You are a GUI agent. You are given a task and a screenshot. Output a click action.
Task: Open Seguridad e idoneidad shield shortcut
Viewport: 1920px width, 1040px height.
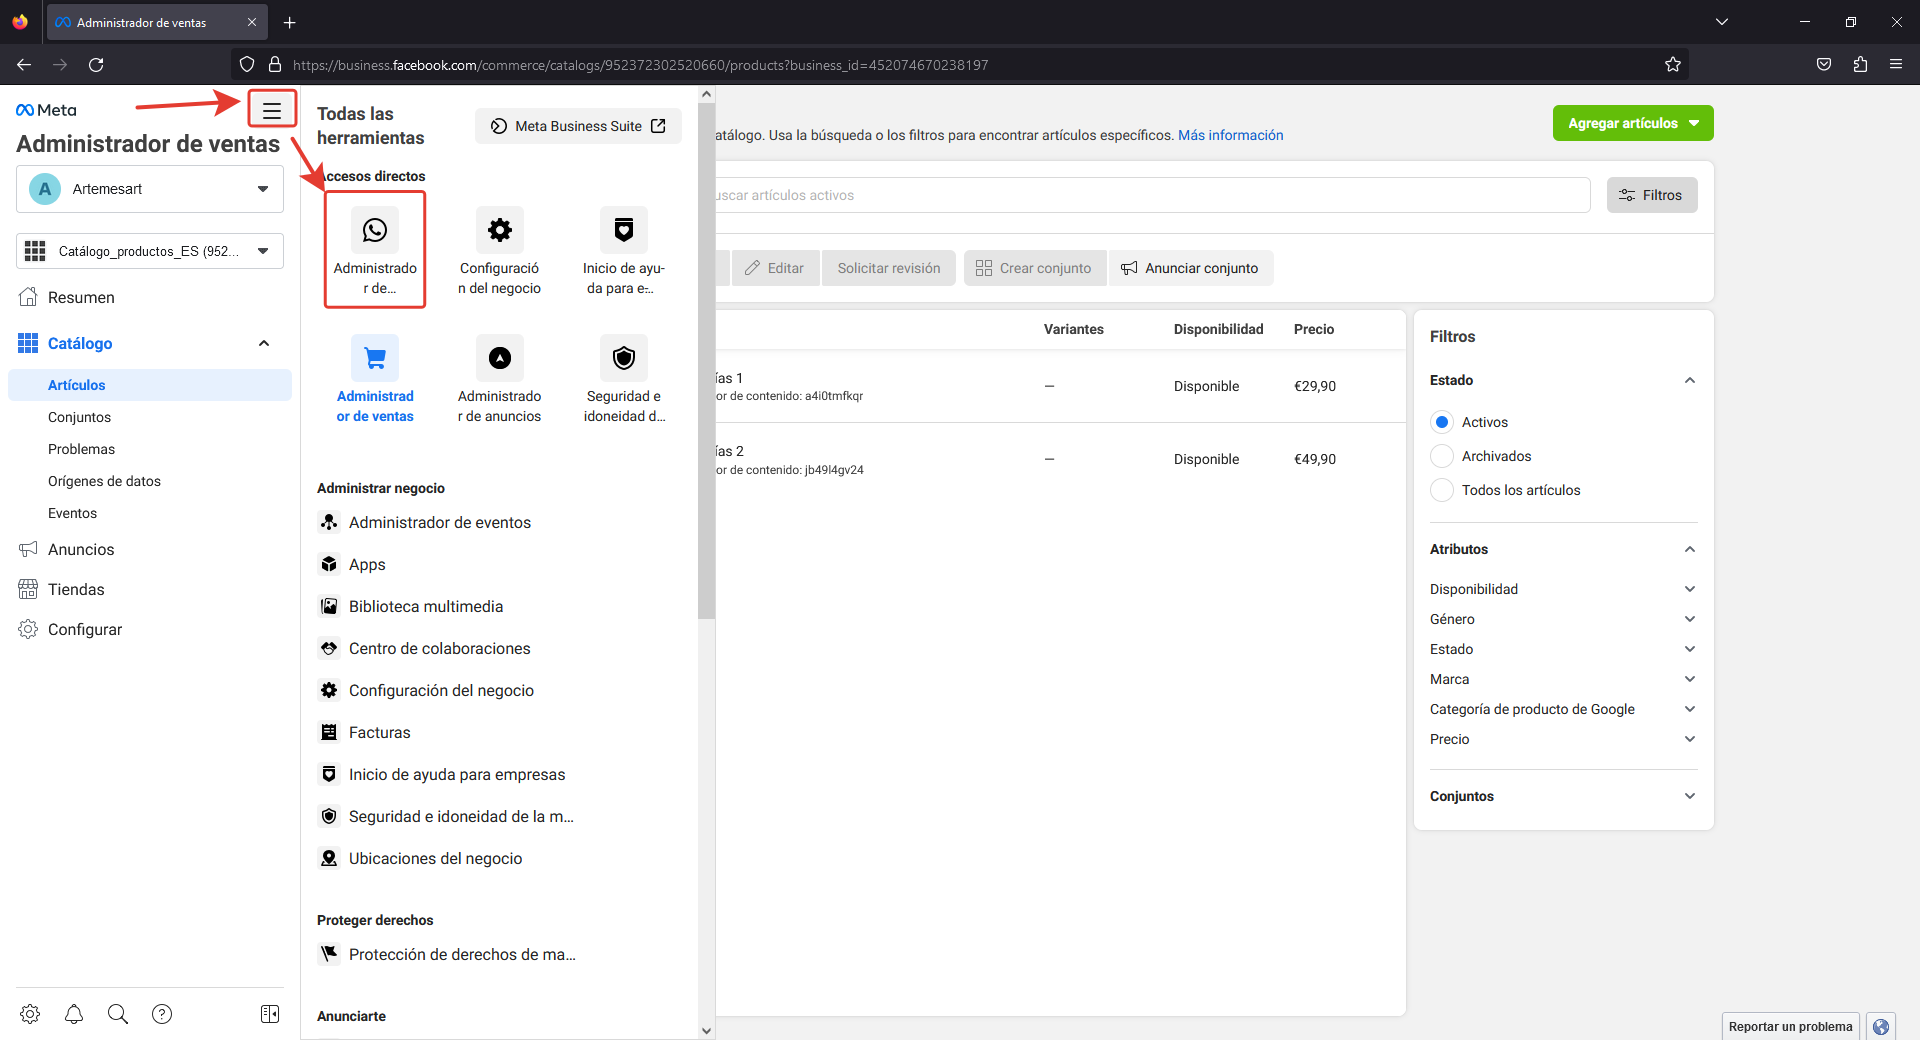click(x=624, y=358)
